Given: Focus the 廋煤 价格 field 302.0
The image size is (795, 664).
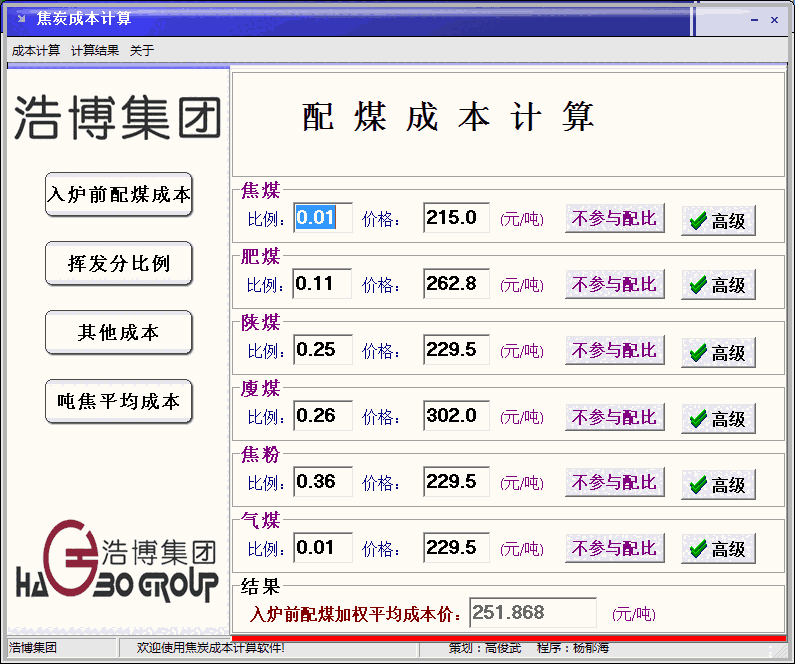Looking at the screenshot, I should click(456, 416).
